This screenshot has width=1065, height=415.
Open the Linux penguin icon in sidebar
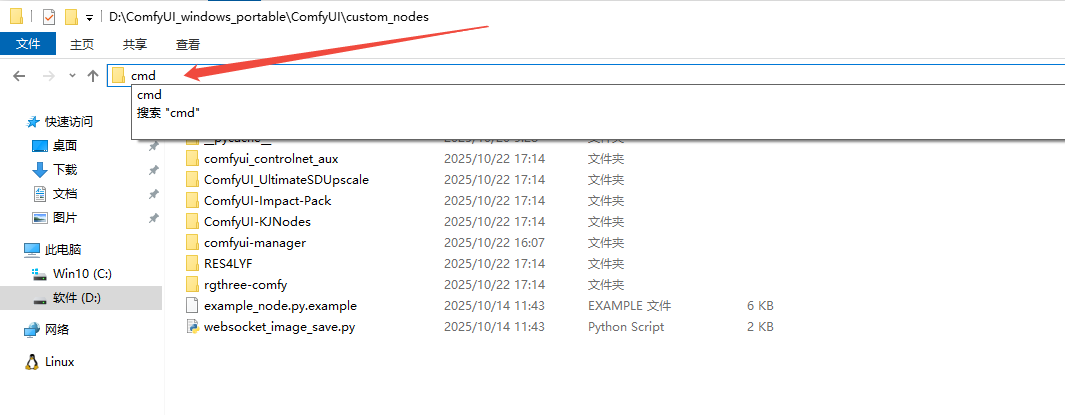coord(32,362)
